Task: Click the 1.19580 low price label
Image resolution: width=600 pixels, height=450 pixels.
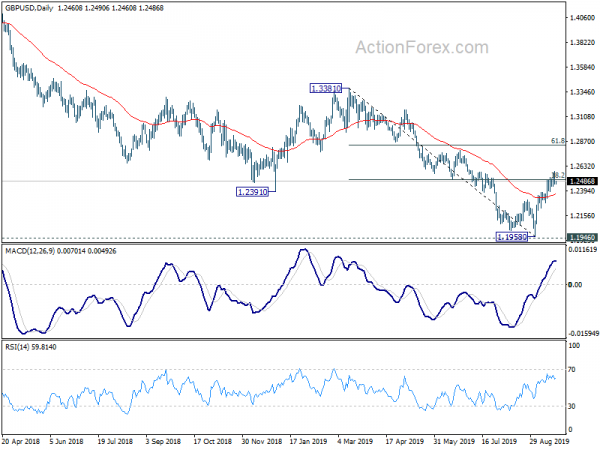Action: click(x=512, y=237)
